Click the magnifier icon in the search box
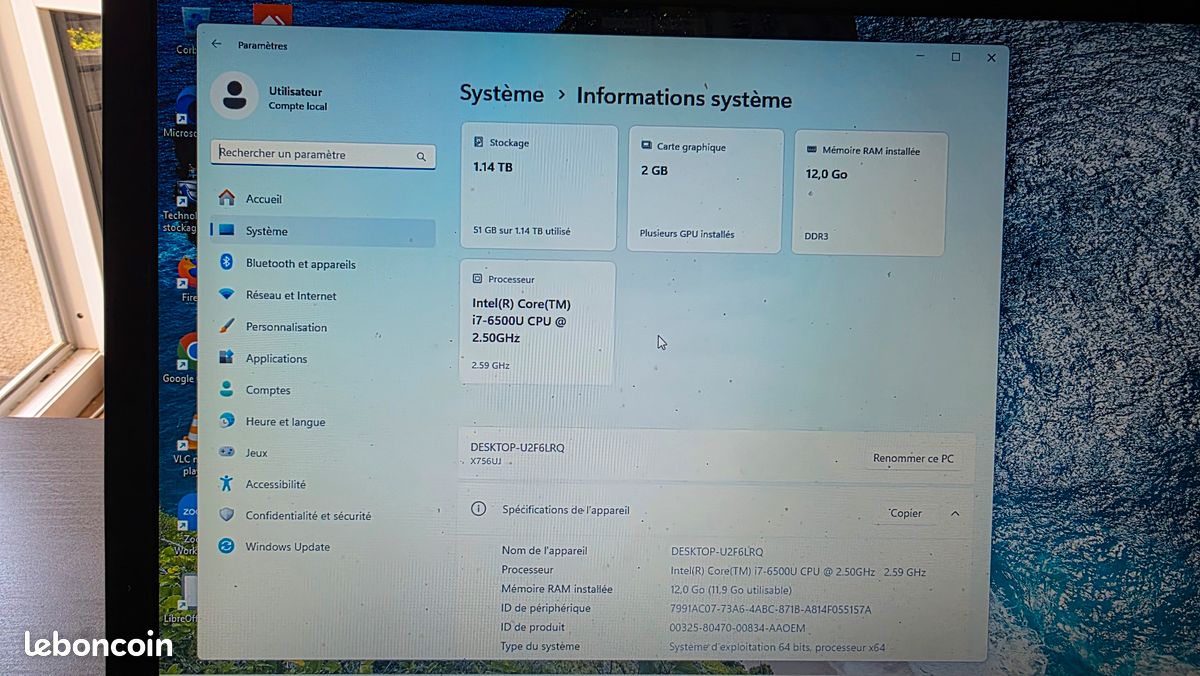The width and height of the screenshot is (1200, 676). (421, 157)
